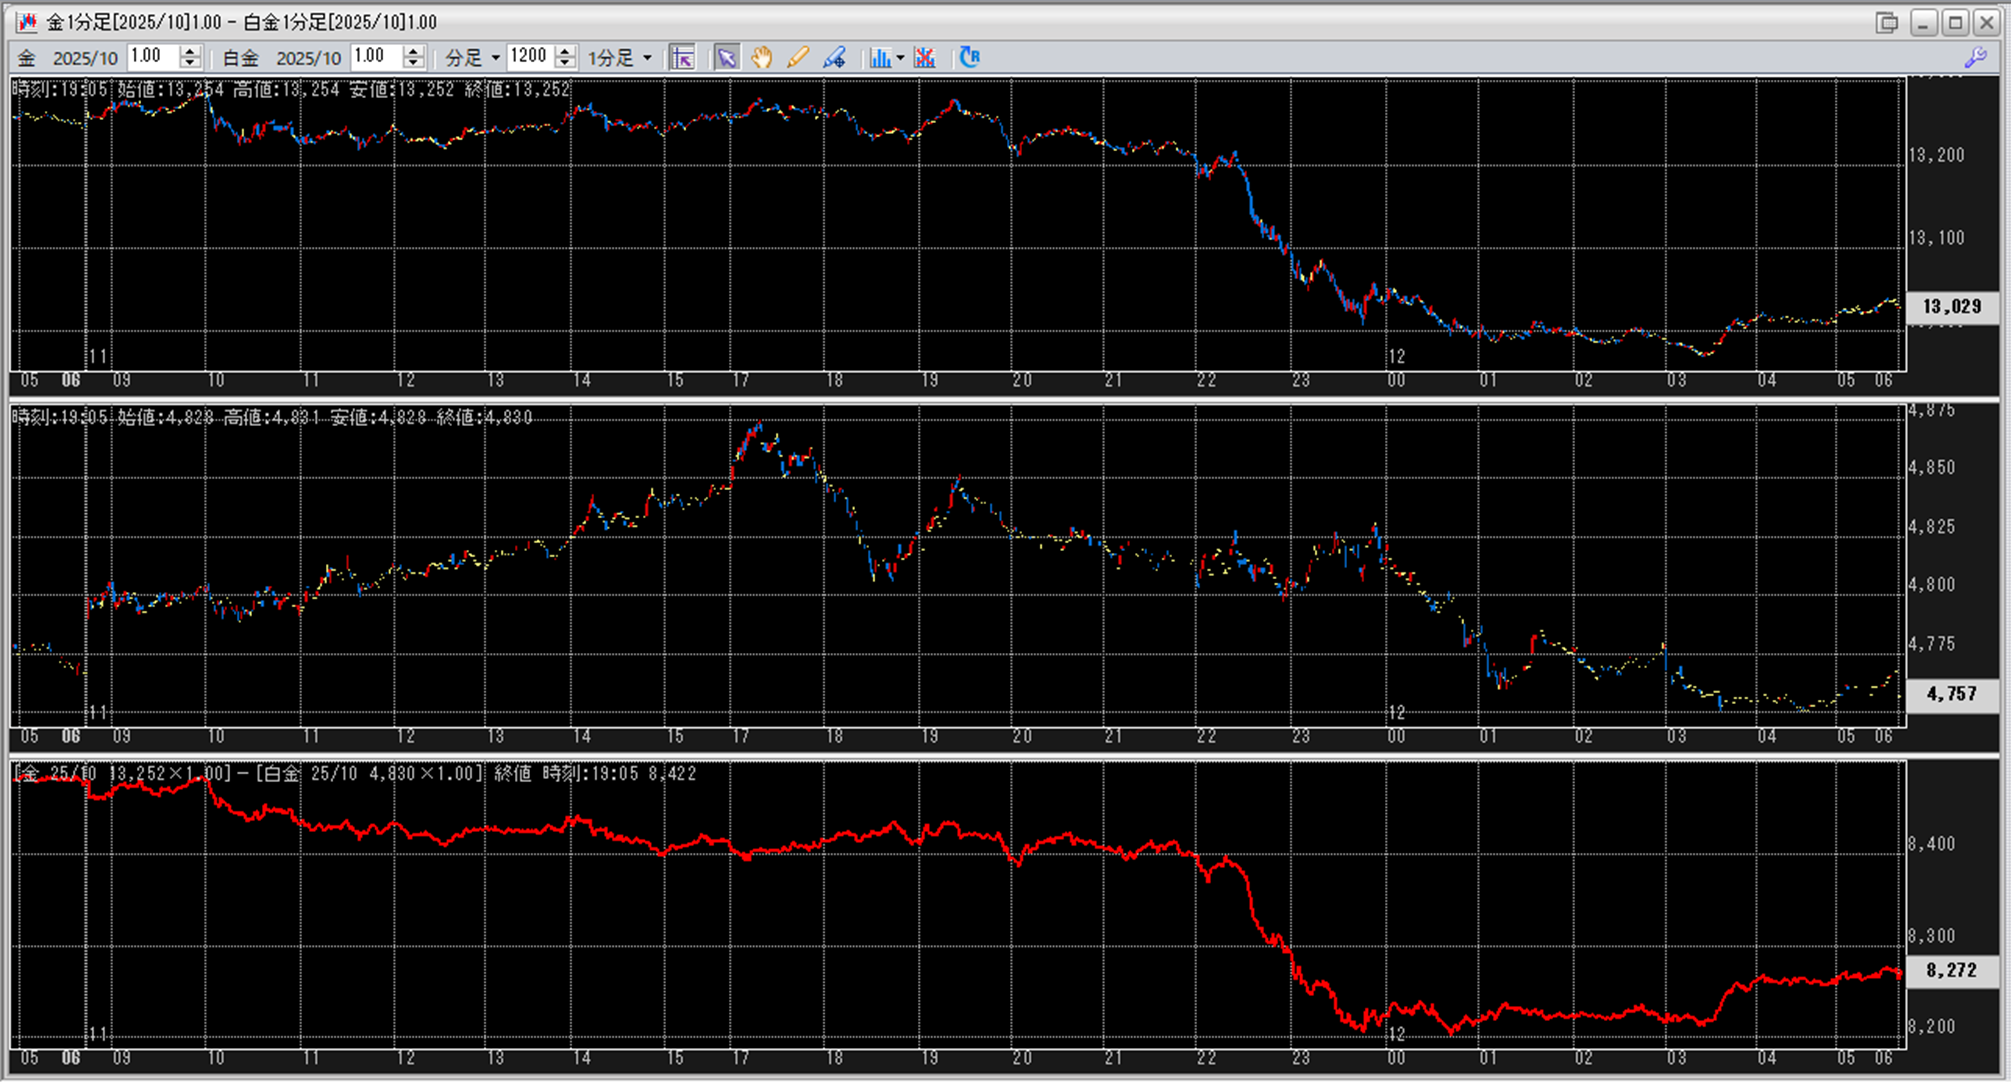Viewport: 2011px width, 1083px height.
Task: Click the delete indicators chart icon
Action: (x=925, y=57)
